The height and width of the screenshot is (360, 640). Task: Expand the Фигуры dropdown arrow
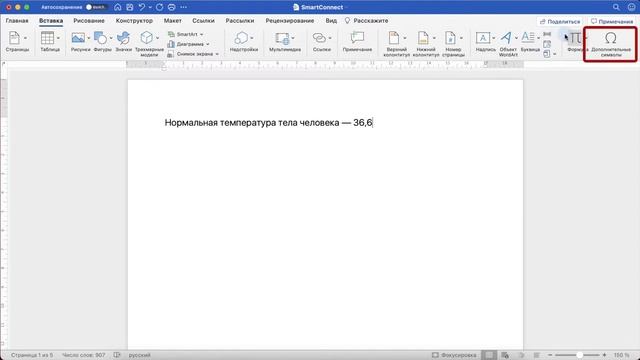(x=111, y=38)
